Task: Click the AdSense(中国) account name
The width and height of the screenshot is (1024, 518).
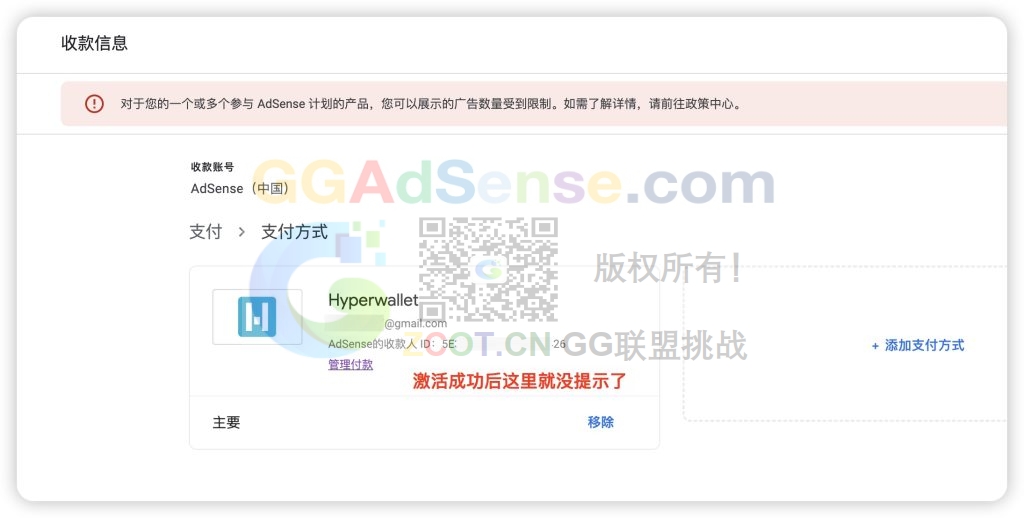Action: [240, 189]
